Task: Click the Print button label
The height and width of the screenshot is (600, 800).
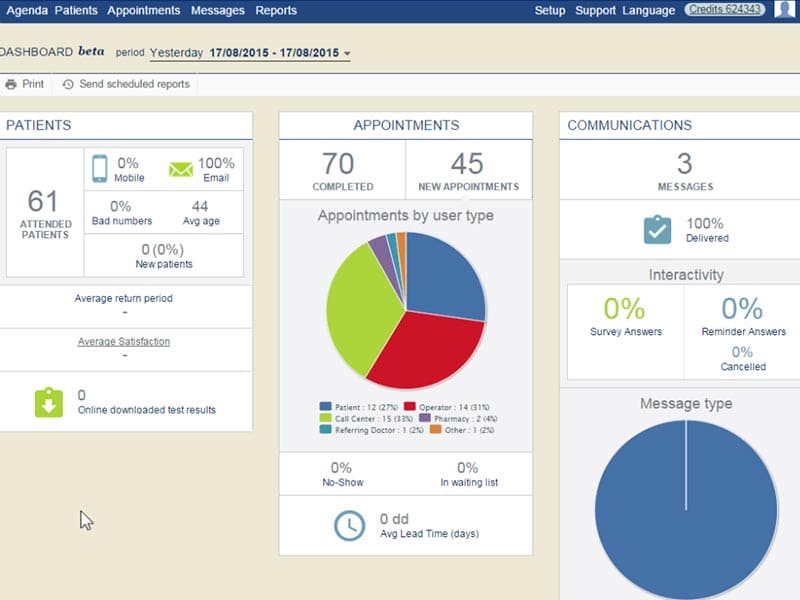Action: (x=33, y=84)
